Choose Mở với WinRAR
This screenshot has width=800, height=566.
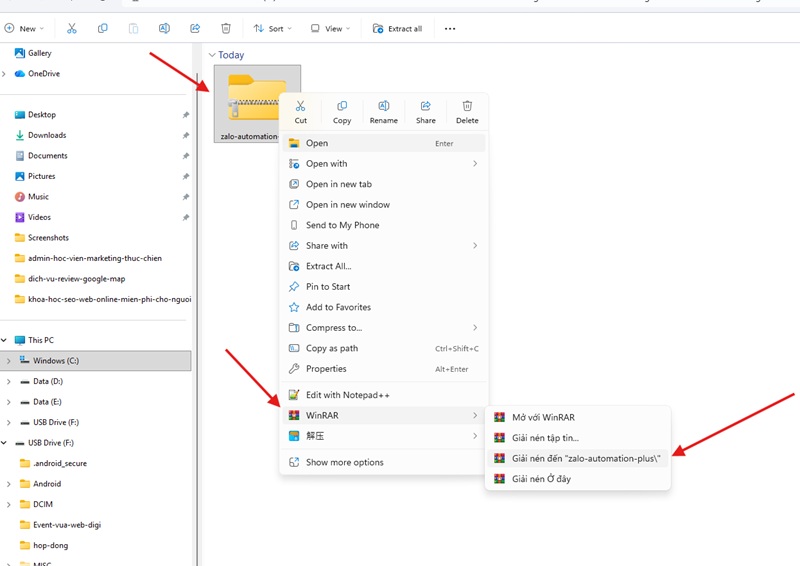point(578,417)
